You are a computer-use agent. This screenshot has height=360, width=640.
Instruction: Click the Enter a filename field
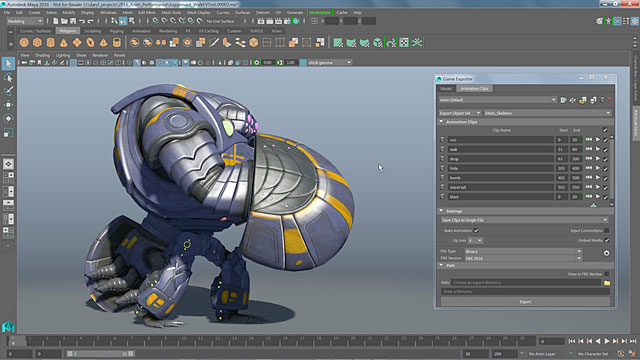tap(525, 291)
